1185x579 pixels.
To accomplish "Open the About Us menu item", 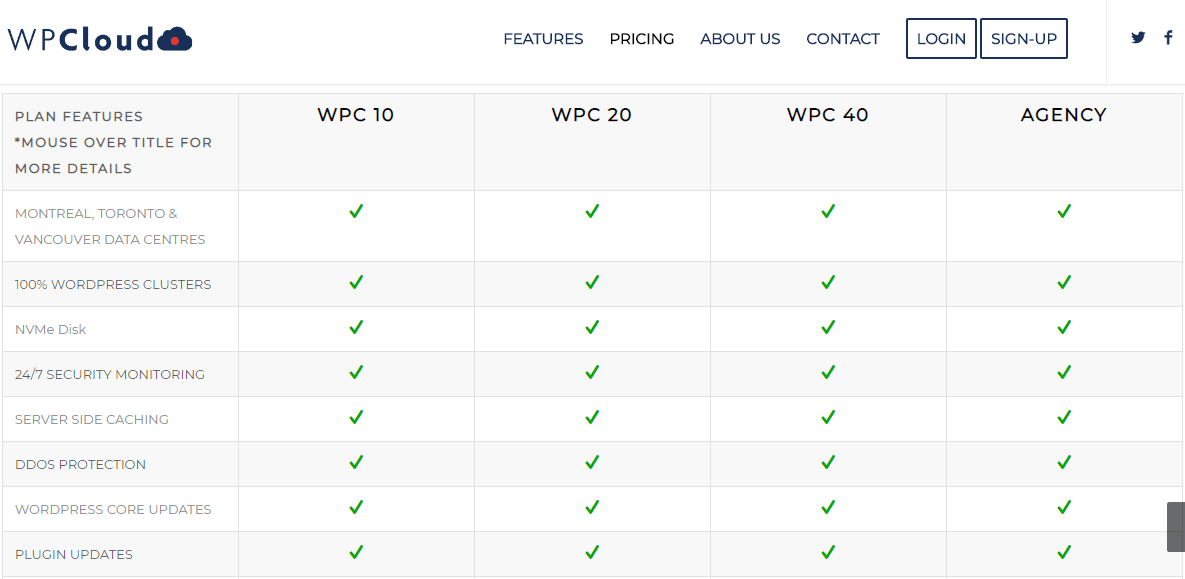I will click(740, 39).
